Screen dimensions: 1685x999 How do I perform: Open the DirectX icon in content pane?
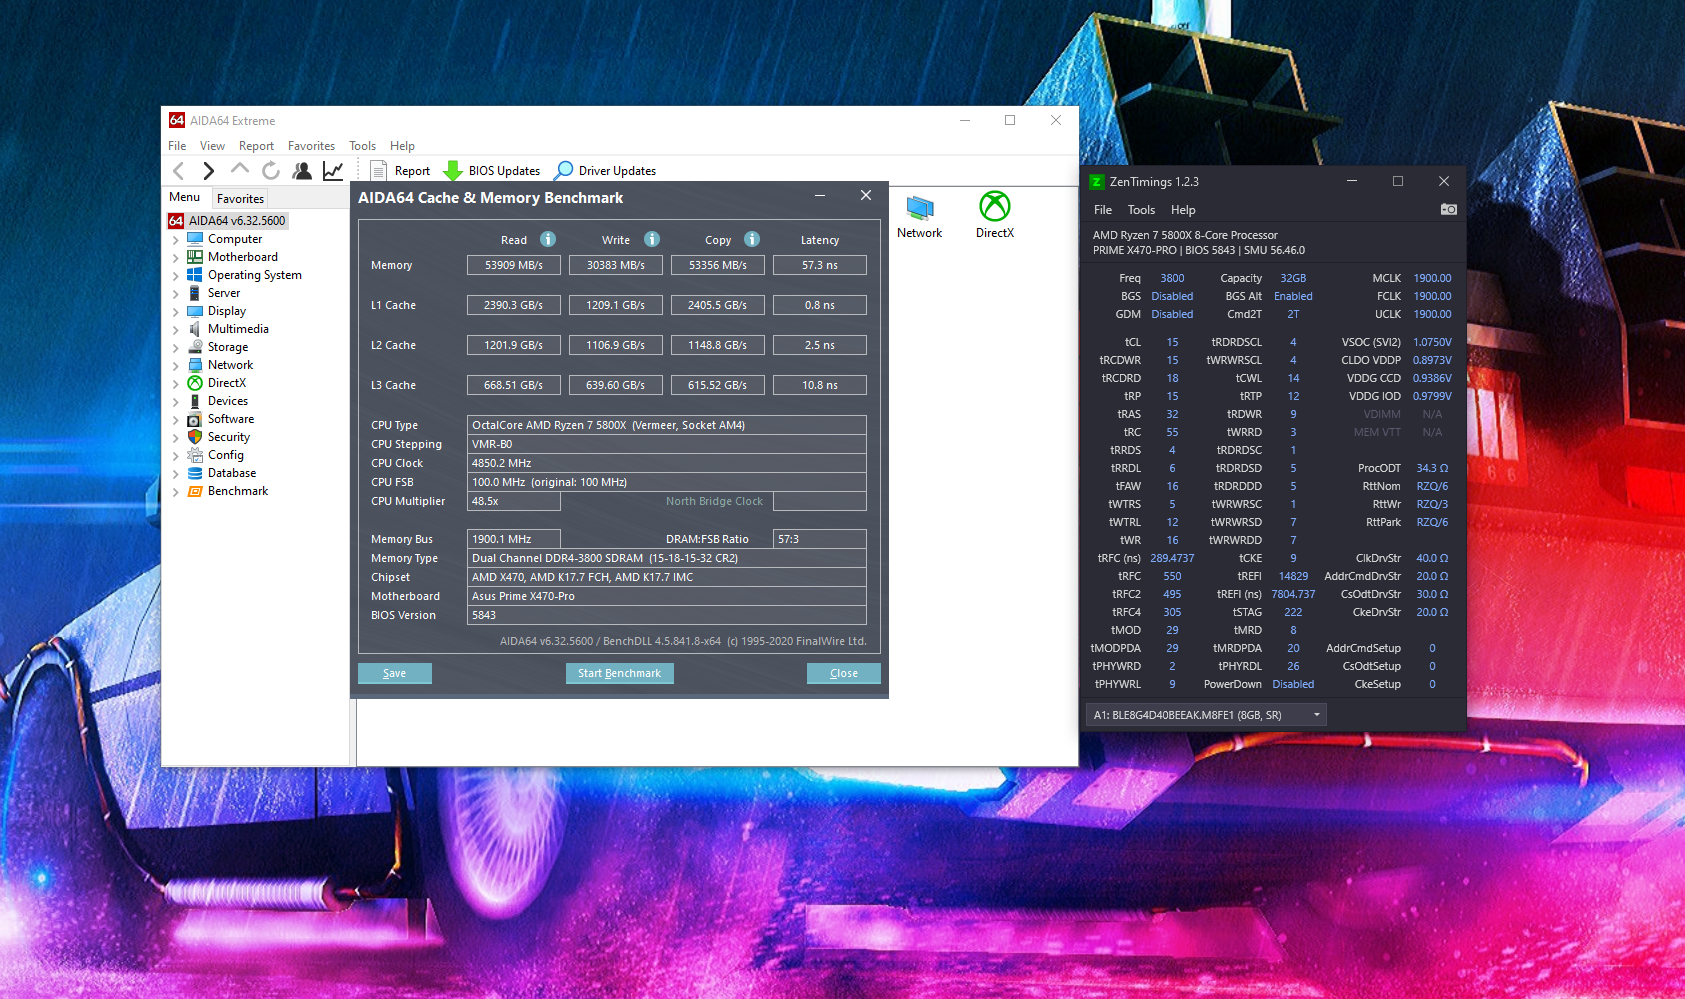tap(995, 215)
